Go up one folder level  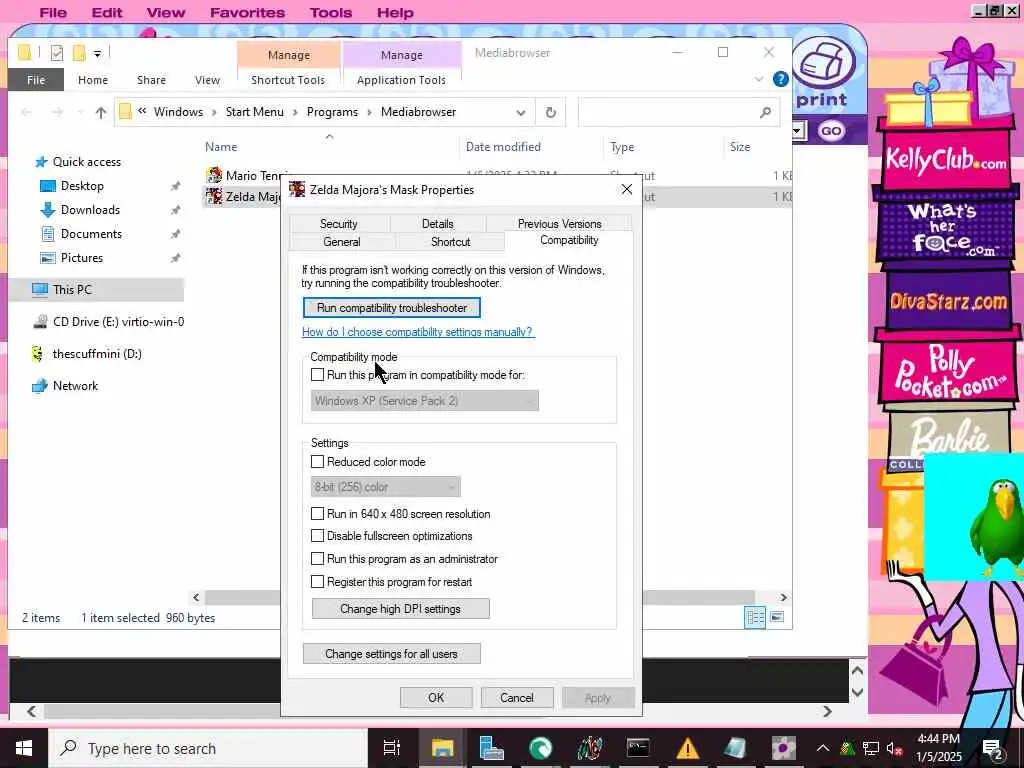[x=100, y=112]
